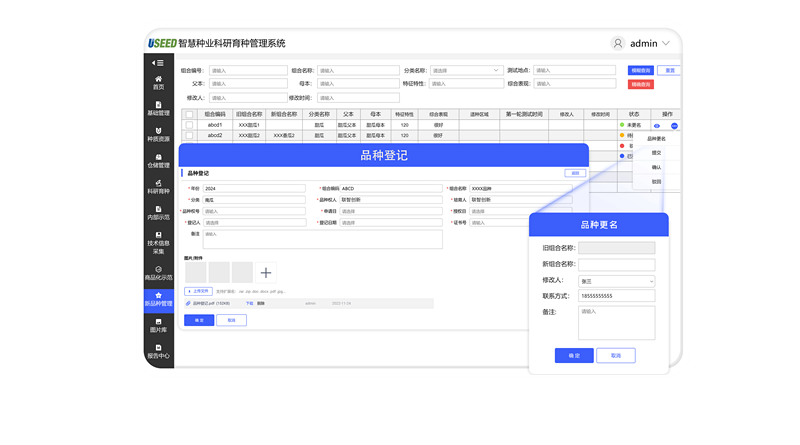The height and width of the screenshot is (445, 800).
Task: Select 提交 in the action menu
Action: (x=656, y=153)
